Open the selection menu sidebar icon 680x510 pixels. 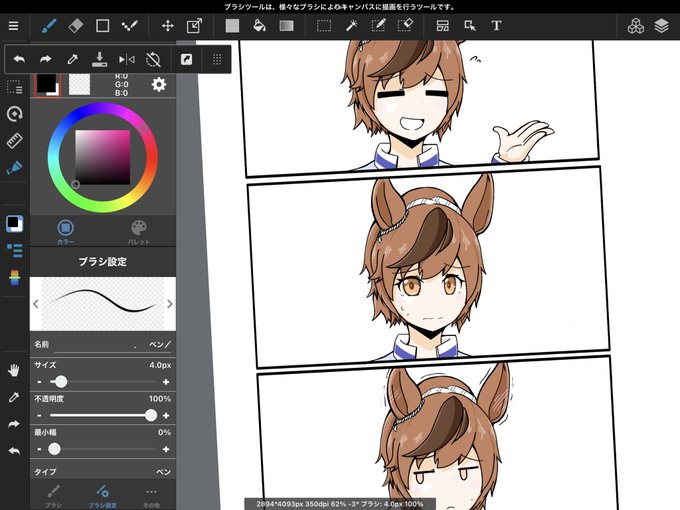point(14,87)
